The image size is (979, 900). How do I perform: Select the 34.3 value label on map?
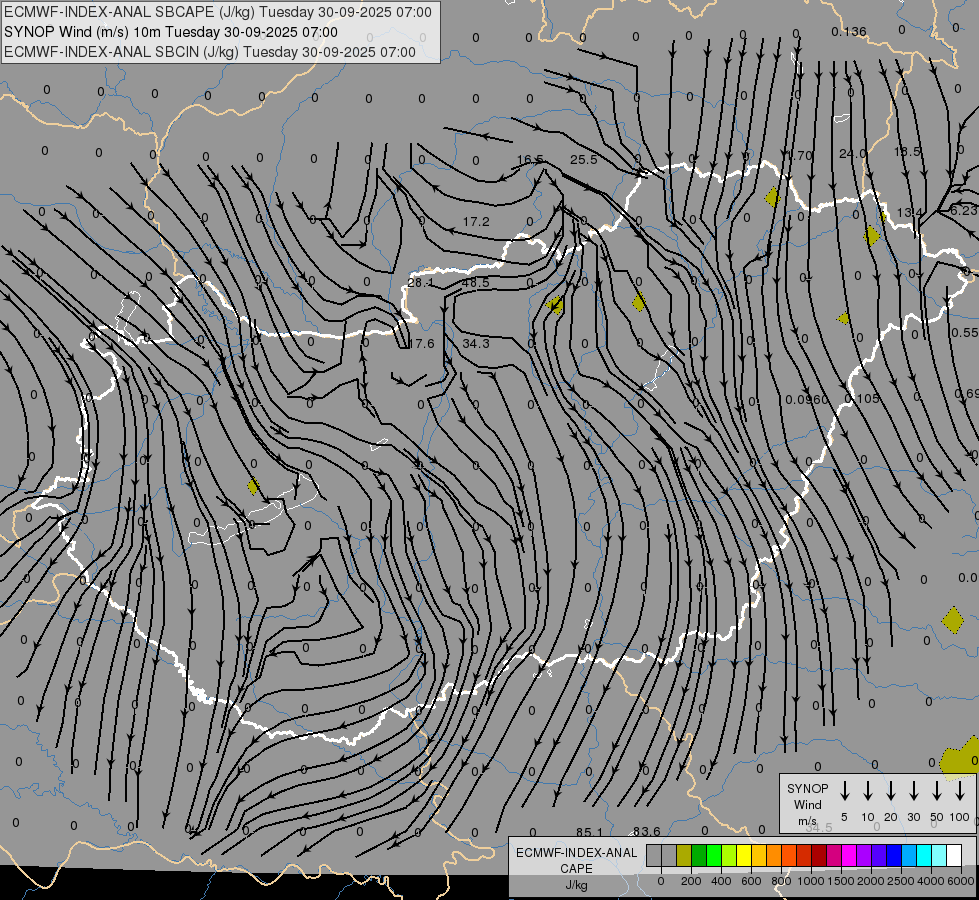coord(476,344)
